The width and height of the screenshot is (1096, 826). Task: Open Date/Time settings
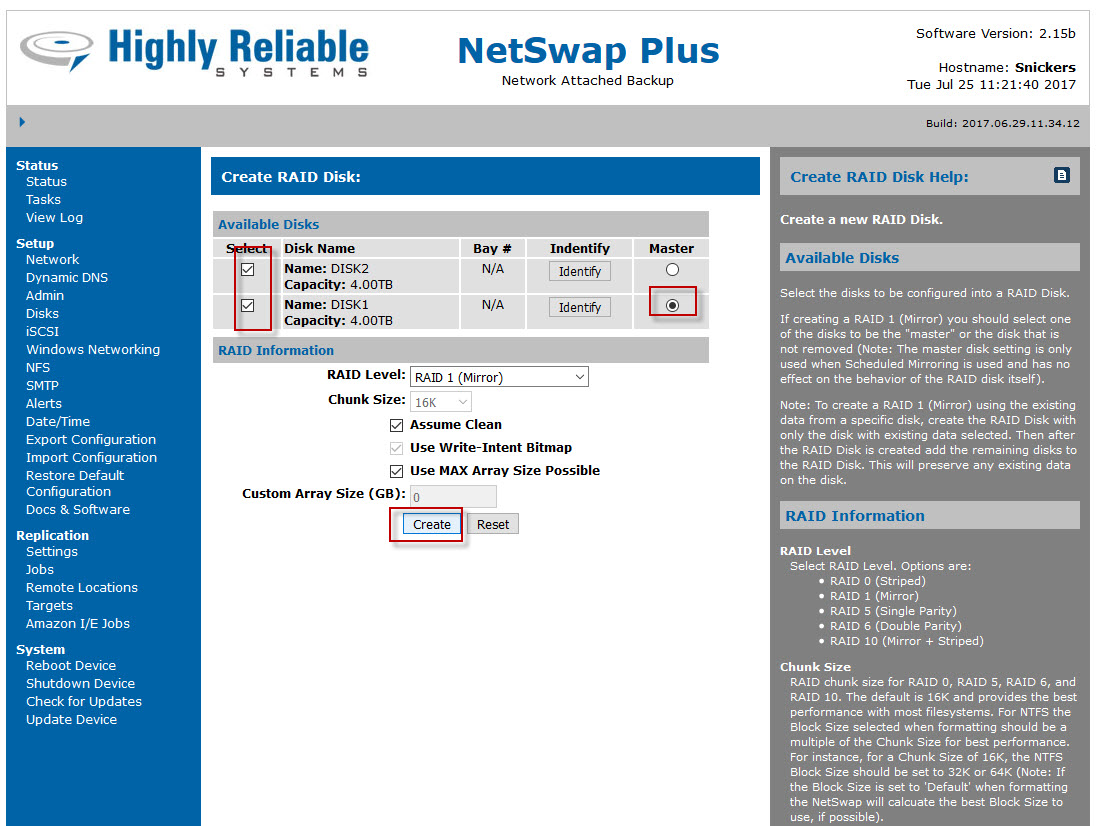click(58, 422)
